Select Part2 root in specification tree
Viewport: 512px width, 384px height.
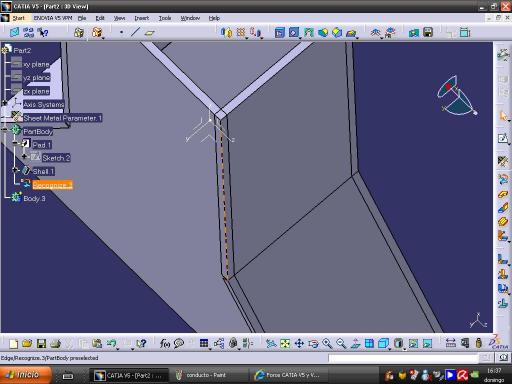(22, 50)
